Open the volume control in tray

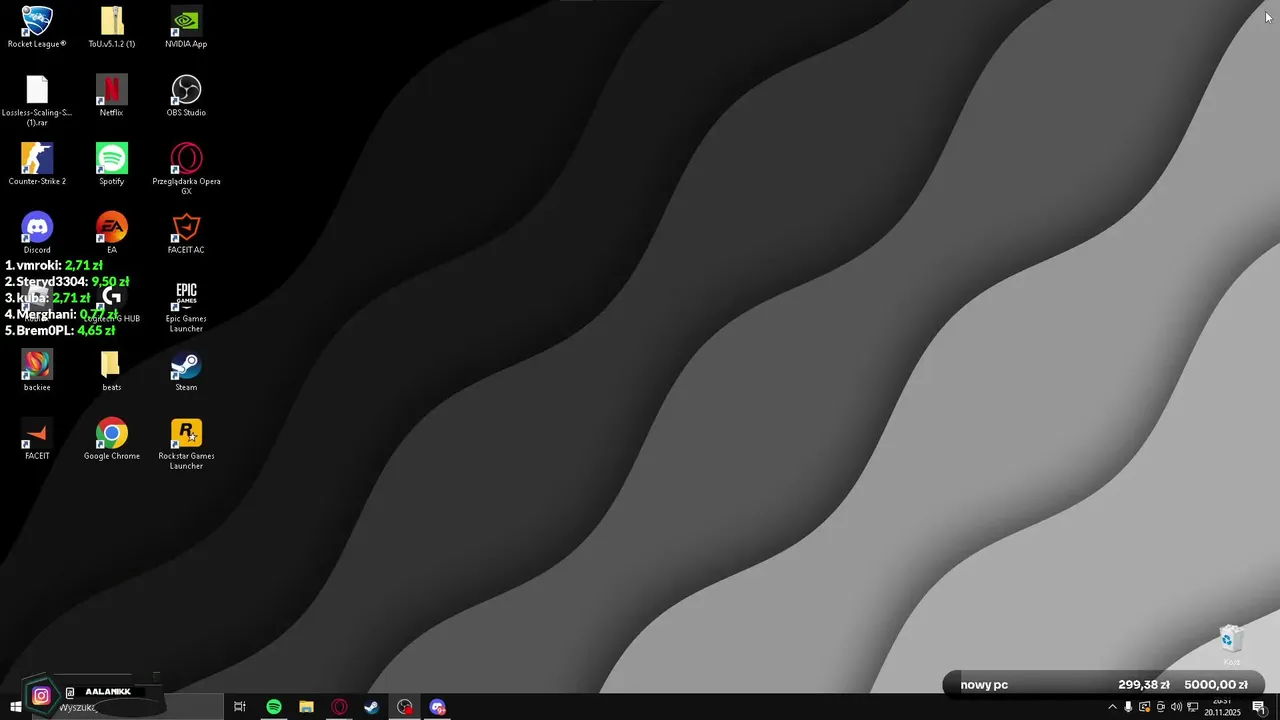click(1176, 707)
